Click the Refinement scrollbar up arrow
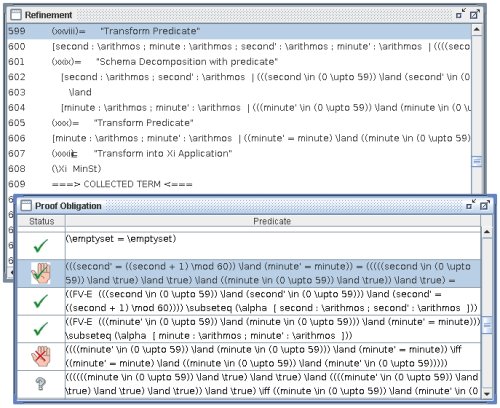The image size is (500, 408). pyautogui.click(x=477, y=30)
